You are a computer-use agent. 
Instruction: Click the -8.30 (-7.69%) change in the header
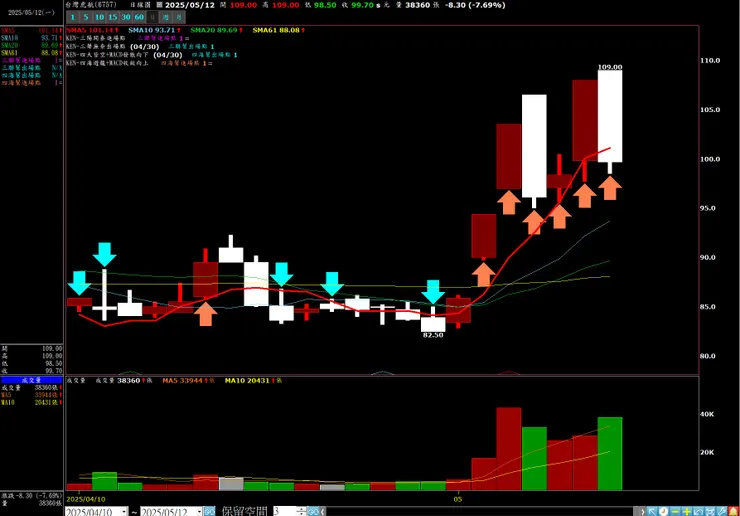click(475, 5)
